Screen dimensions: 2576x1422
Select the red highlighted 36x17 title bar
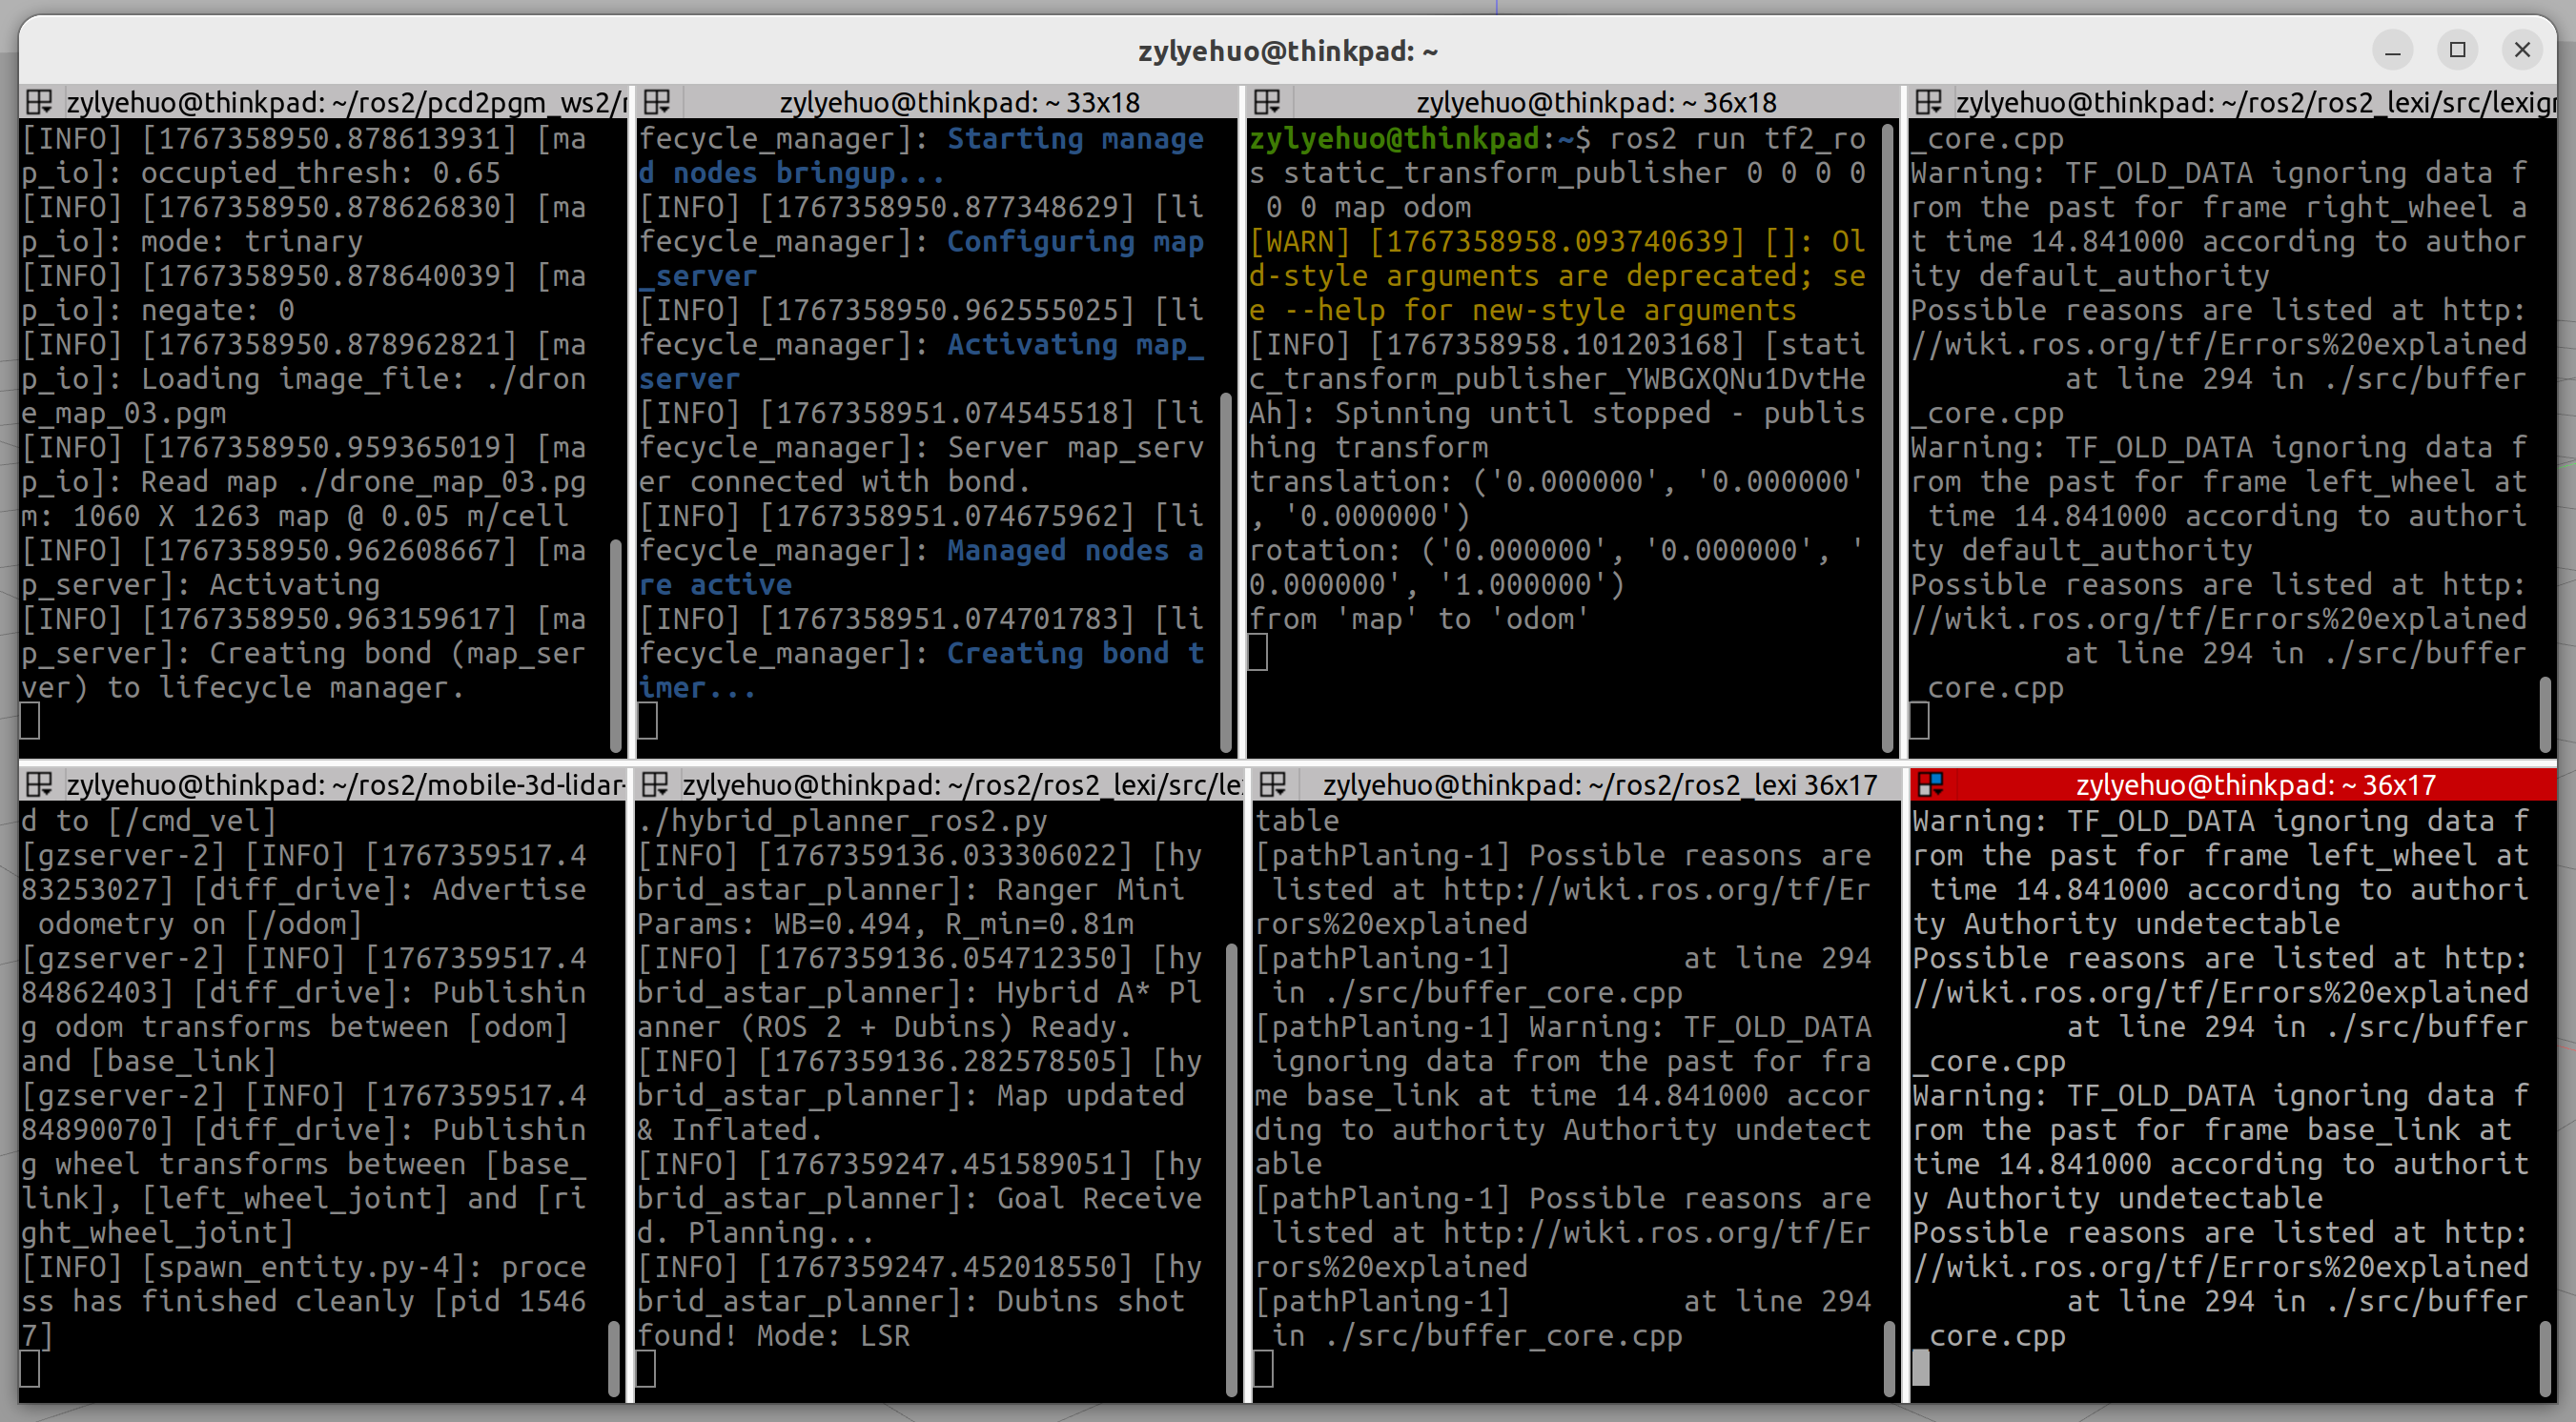coord(2254,785)
